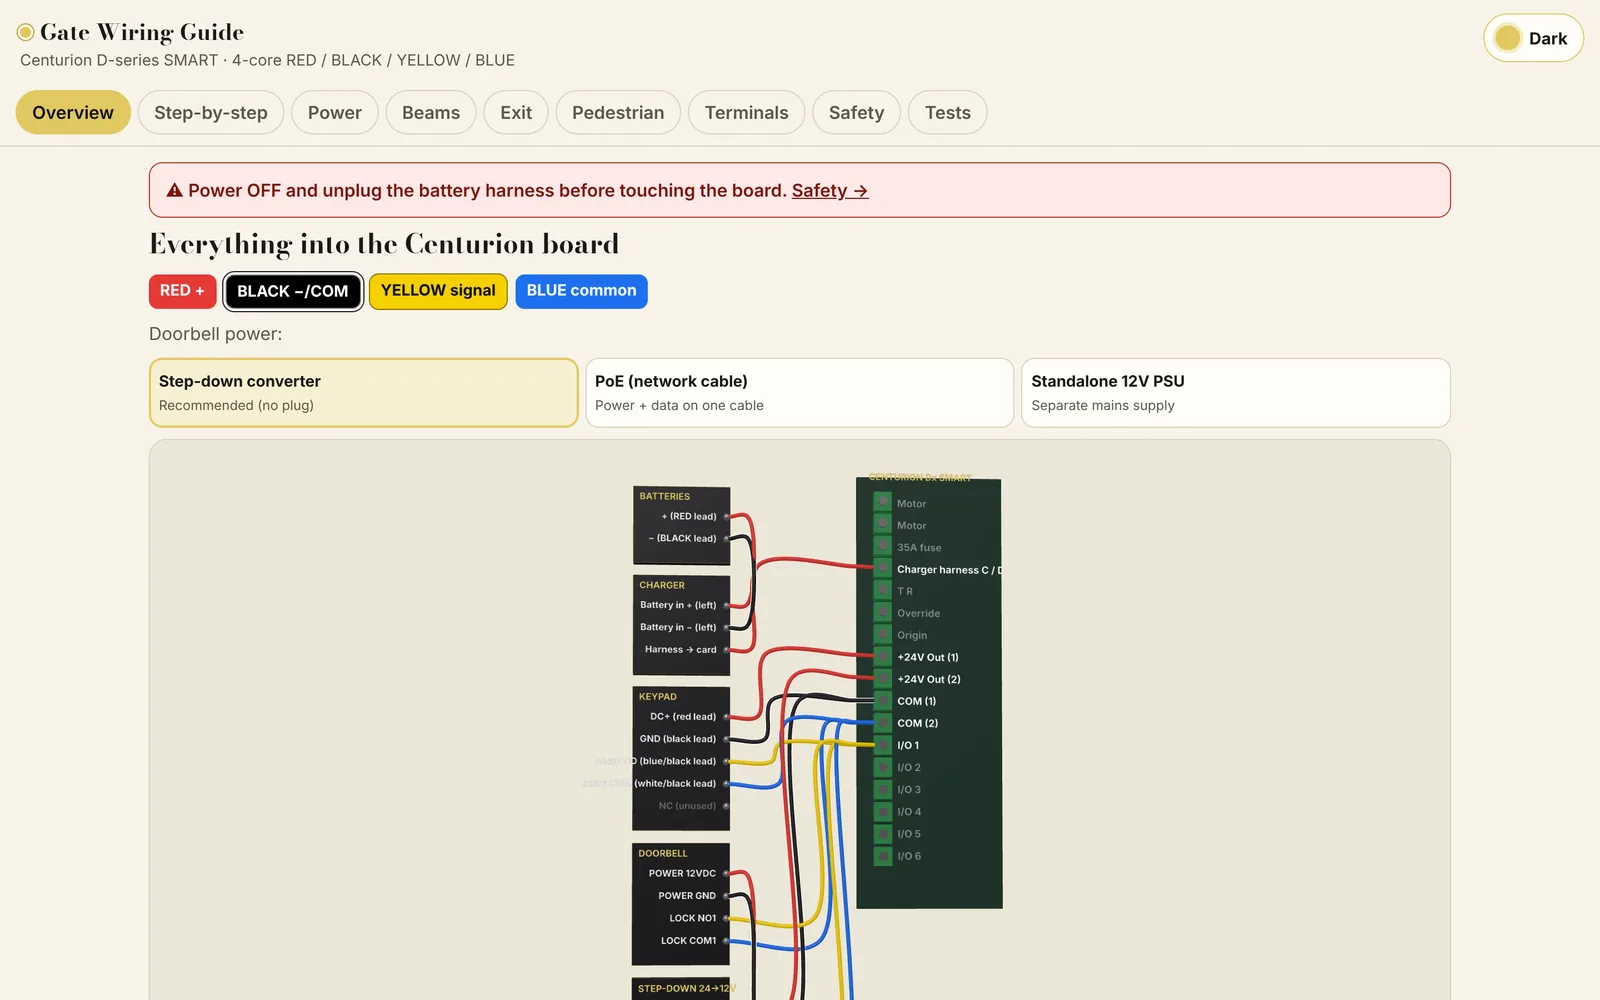Click the Harness → card charger label

tap(681, 650)
